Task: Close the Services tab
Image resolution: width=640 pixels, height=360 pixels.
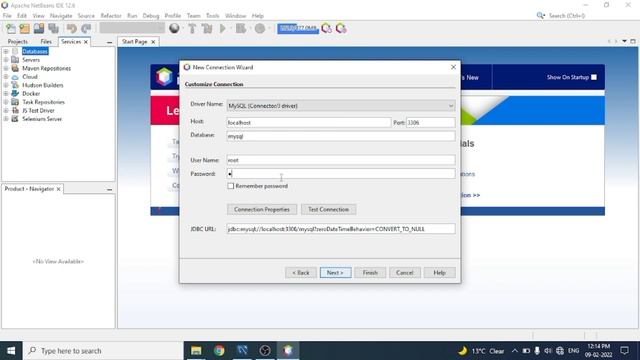Action: point(86,42)
